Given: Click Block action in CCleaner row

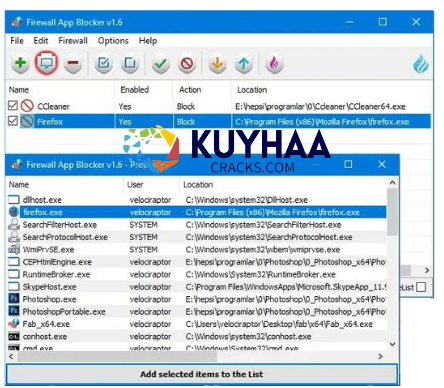Looking at the screenshot, I should point(186,106).
